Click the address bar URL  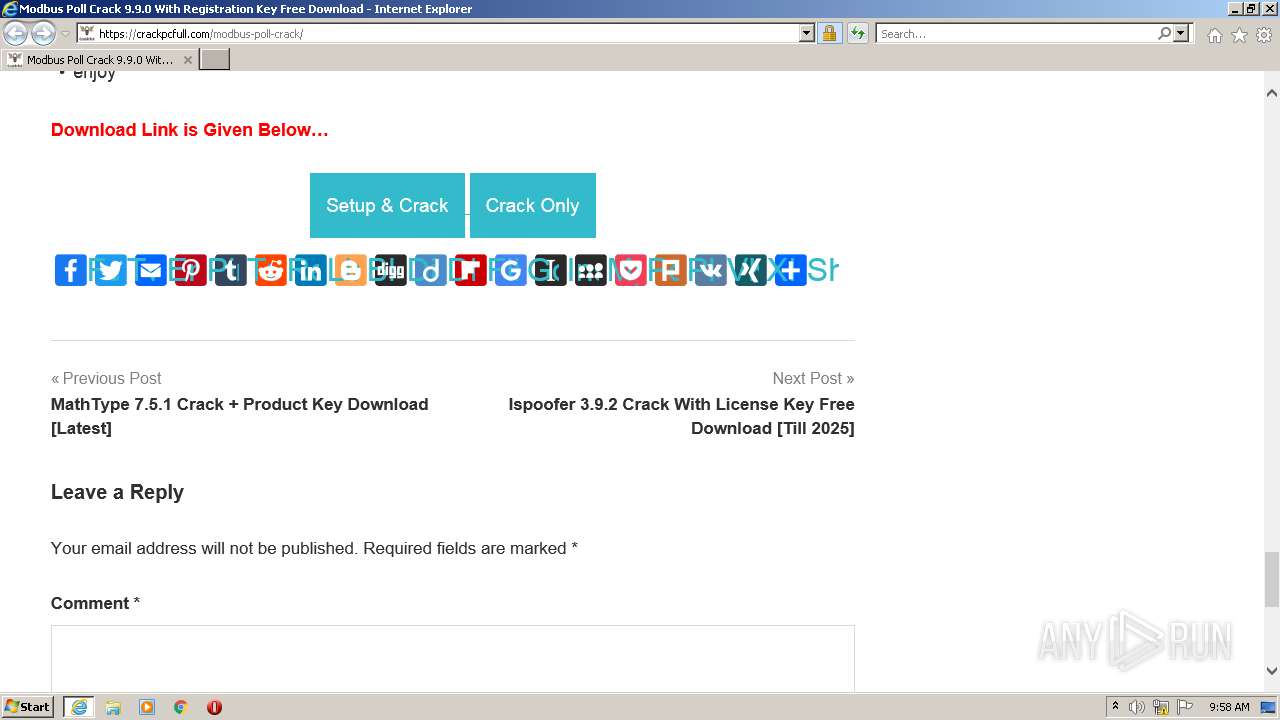coord(200,34)
